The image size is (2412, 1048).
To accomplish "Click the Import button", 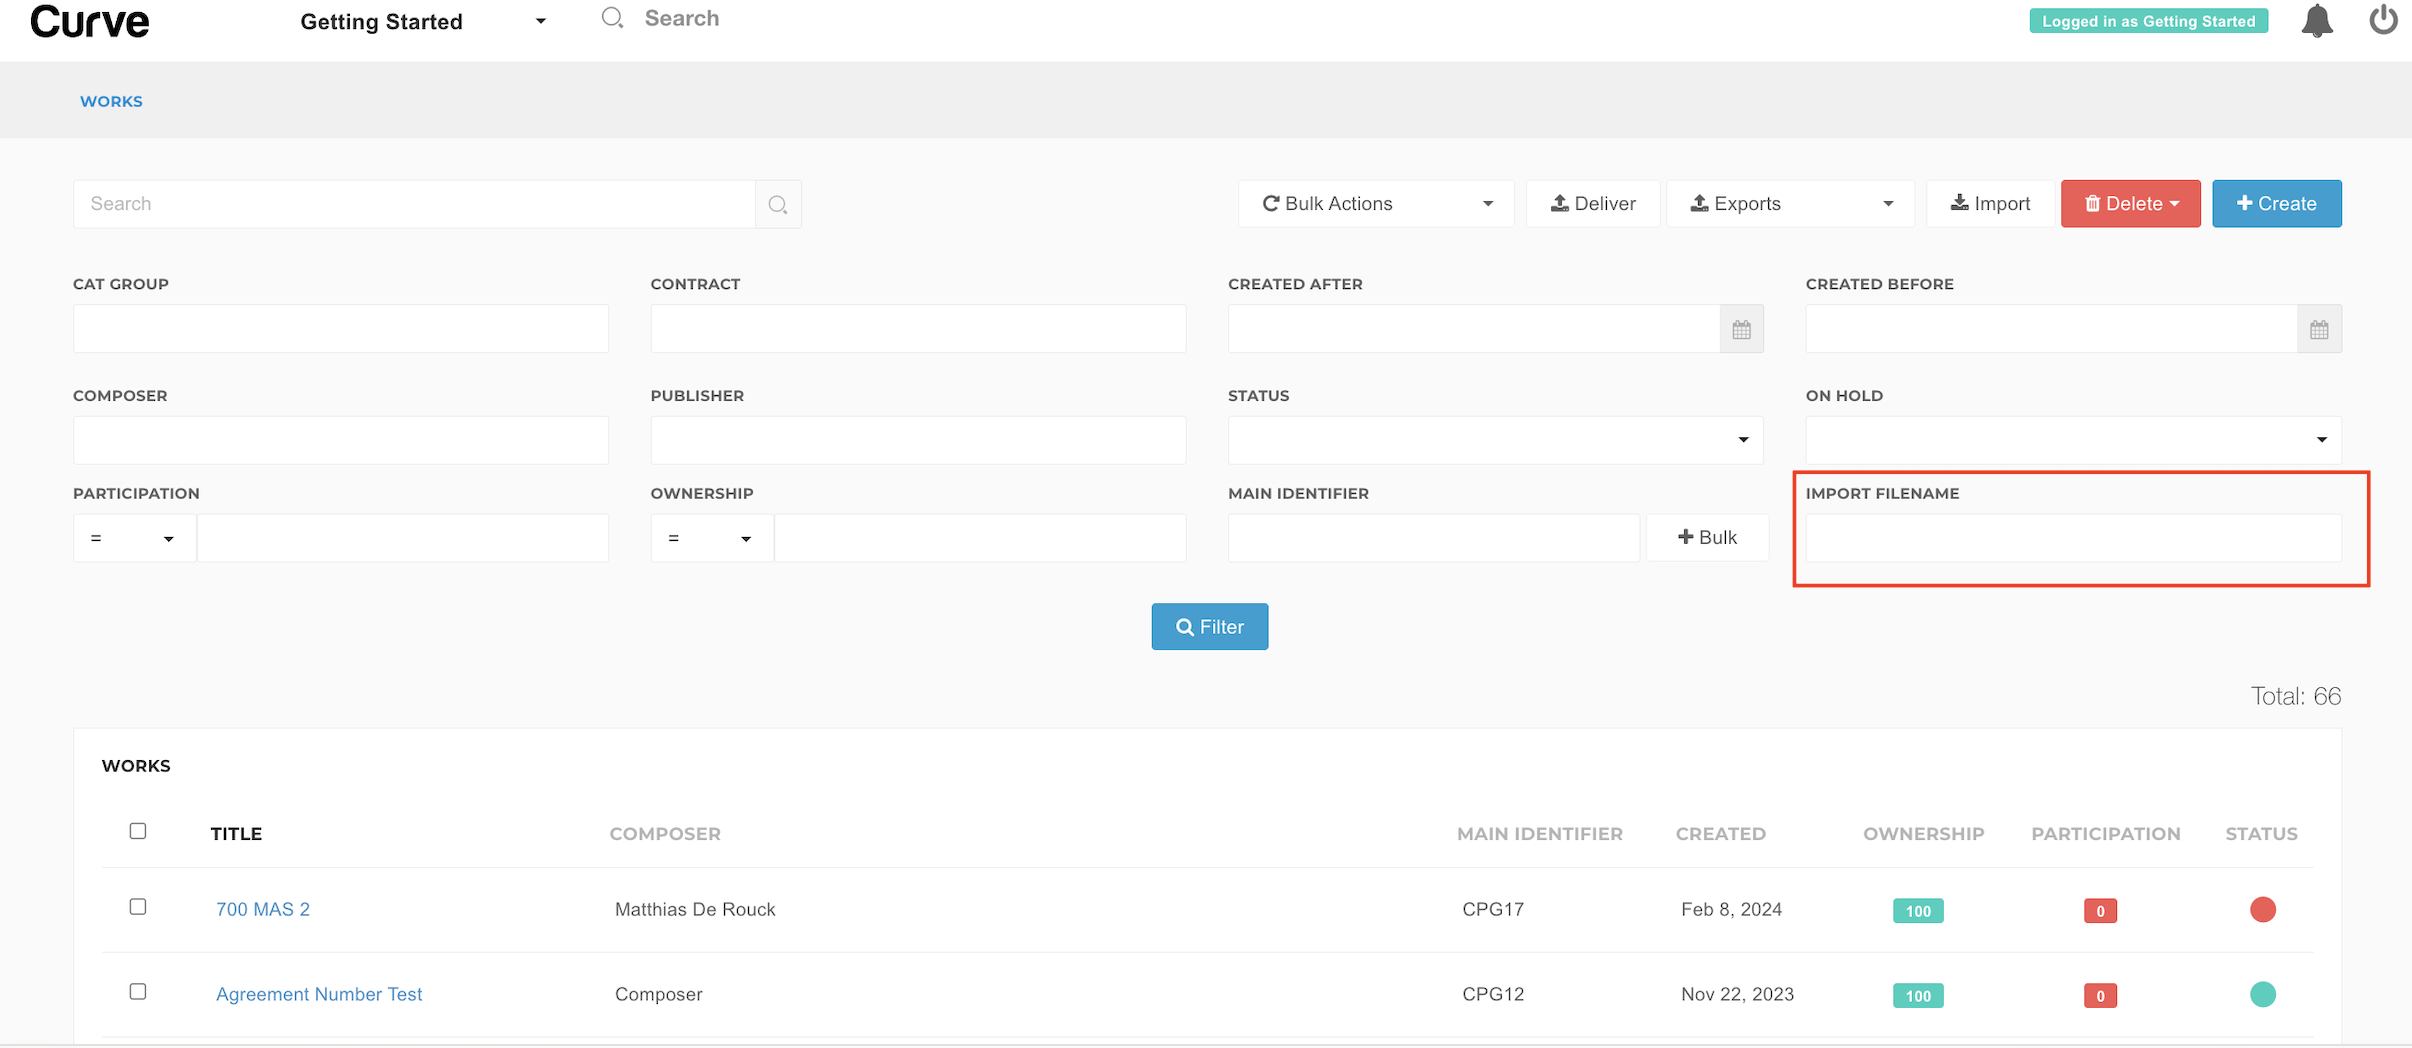I will (x=1990, y=204).
